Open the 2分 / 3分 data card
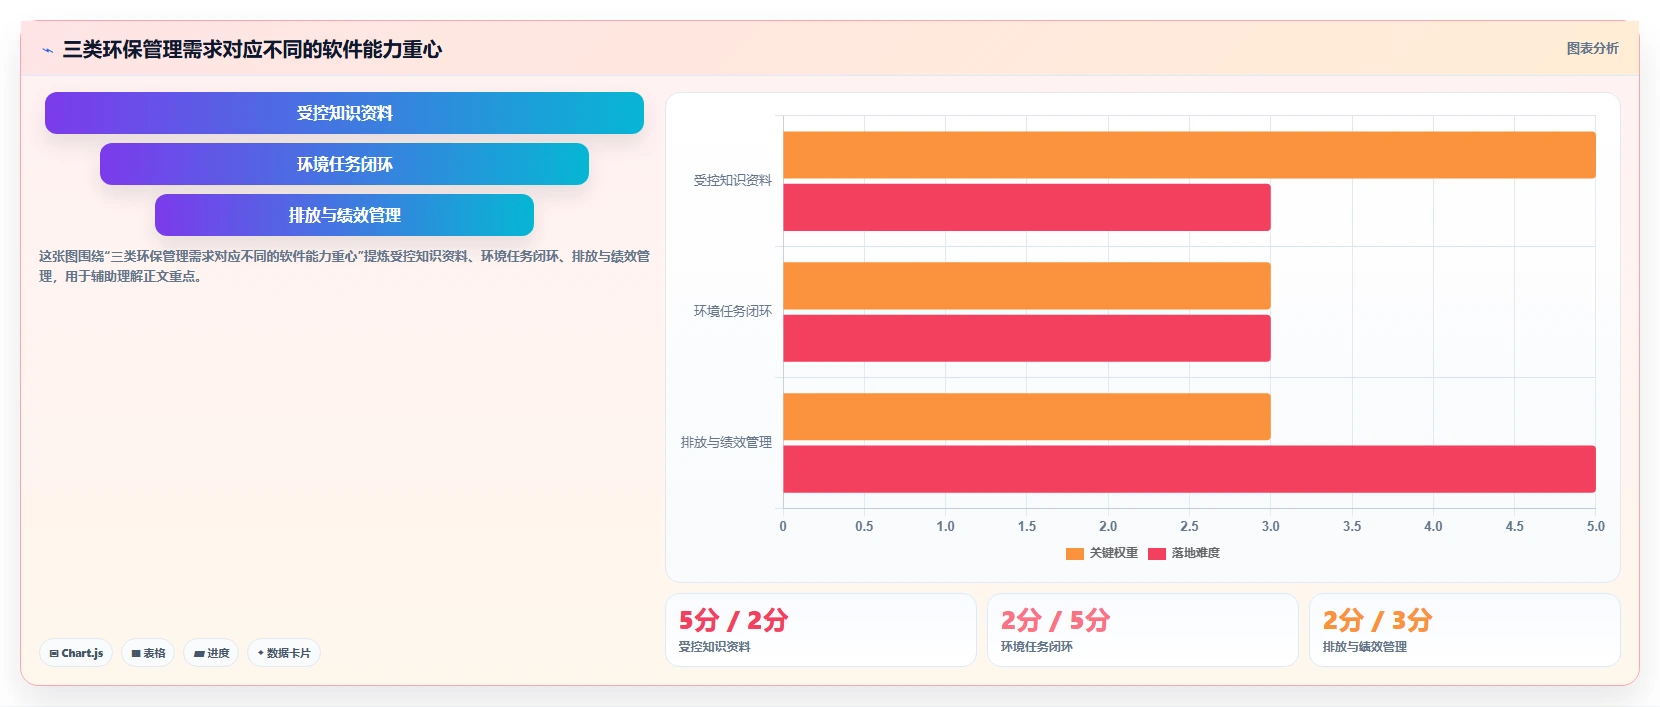The height and width of the screenshot is (707, 1660). tap(1465, 630)
